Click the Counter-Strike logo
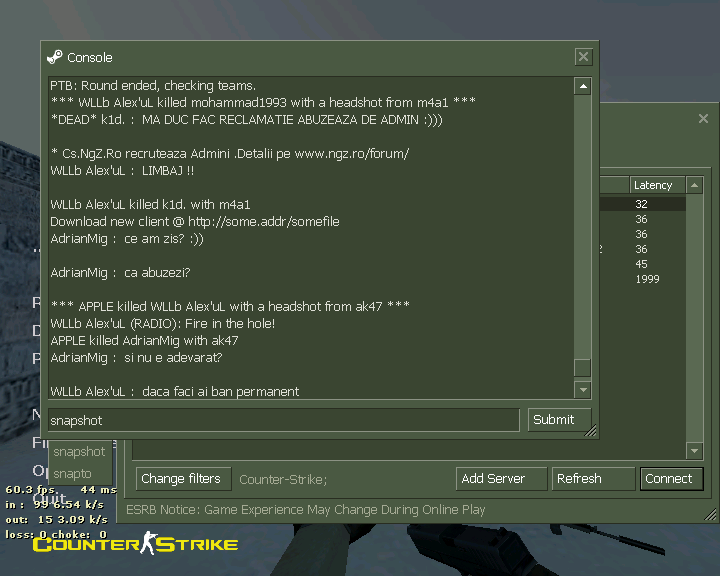Viewport: 720px width, 576px height. [136, 543]
